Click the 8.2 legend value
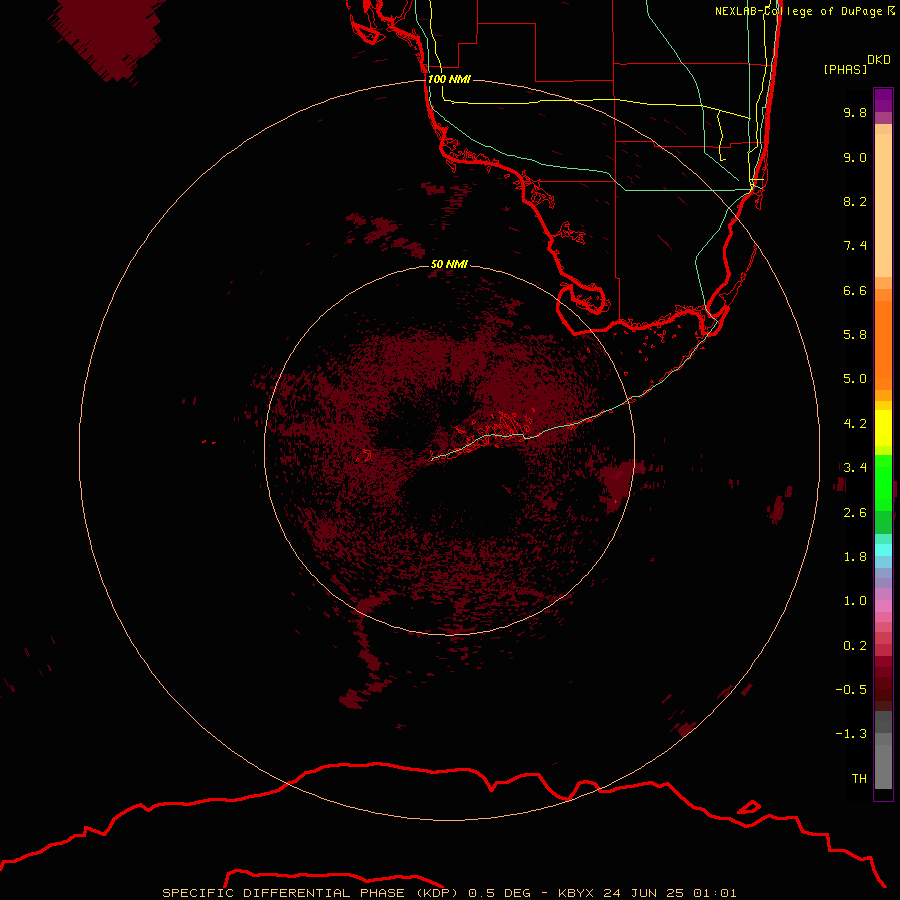 click(855, 201)
